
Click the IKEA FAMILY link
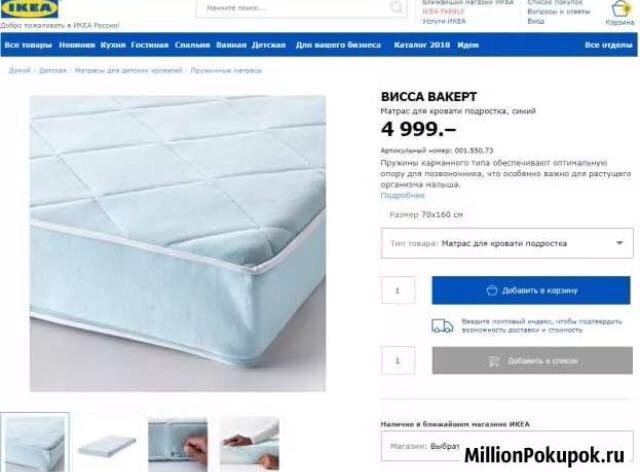tap(443, 11)
